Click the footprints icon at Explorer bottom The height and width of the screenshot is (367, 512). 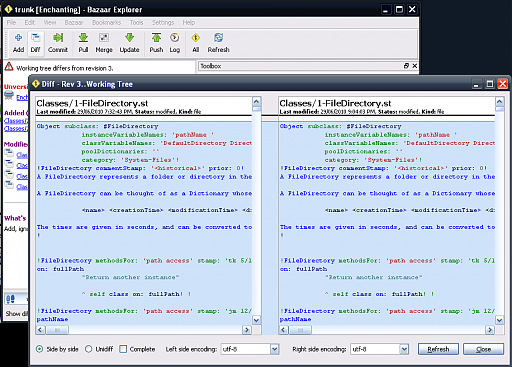click(10, 299)
